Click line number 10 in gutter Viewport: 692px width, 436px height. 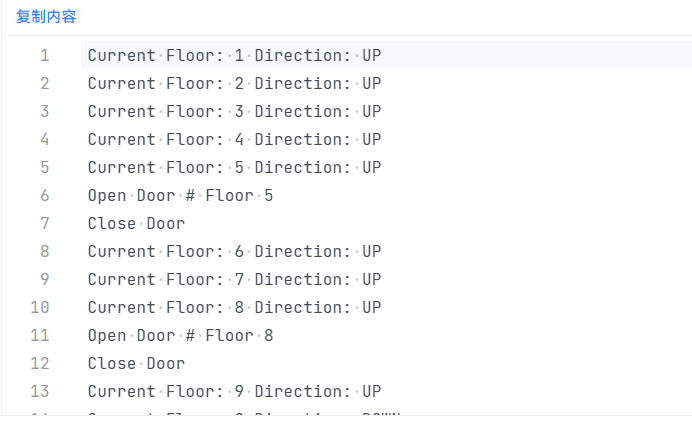[x=40, y=308]
